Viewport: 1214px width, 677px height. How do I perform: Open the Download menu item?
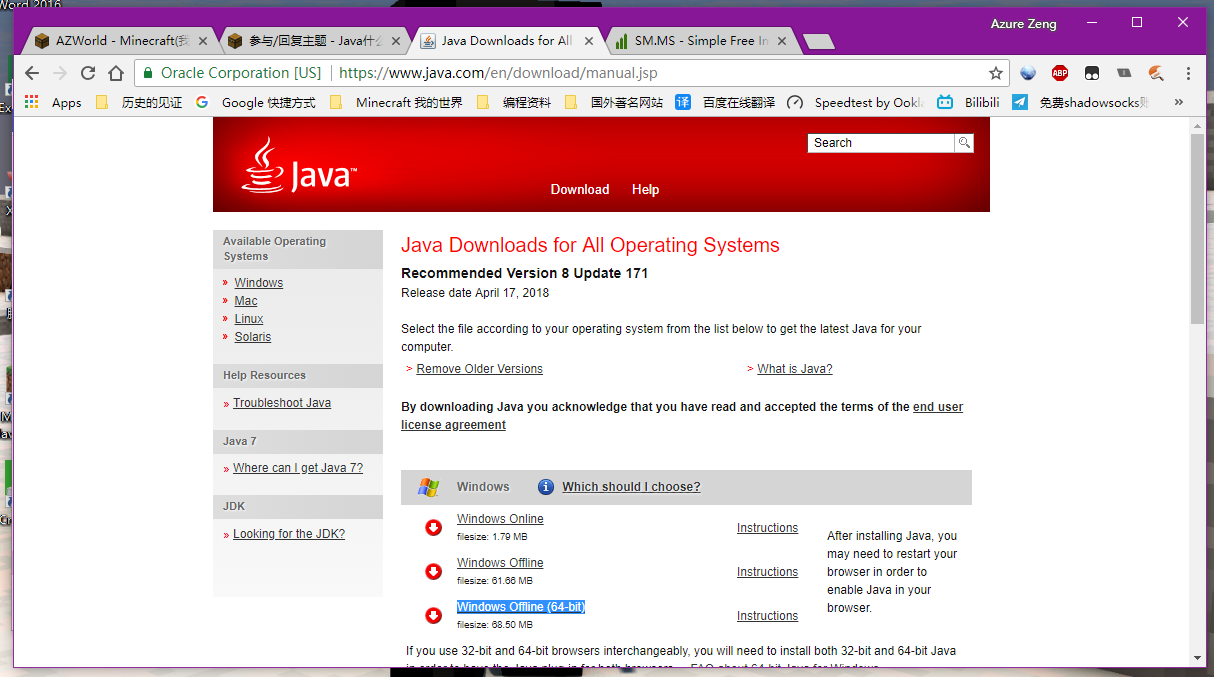coord(580,189)
